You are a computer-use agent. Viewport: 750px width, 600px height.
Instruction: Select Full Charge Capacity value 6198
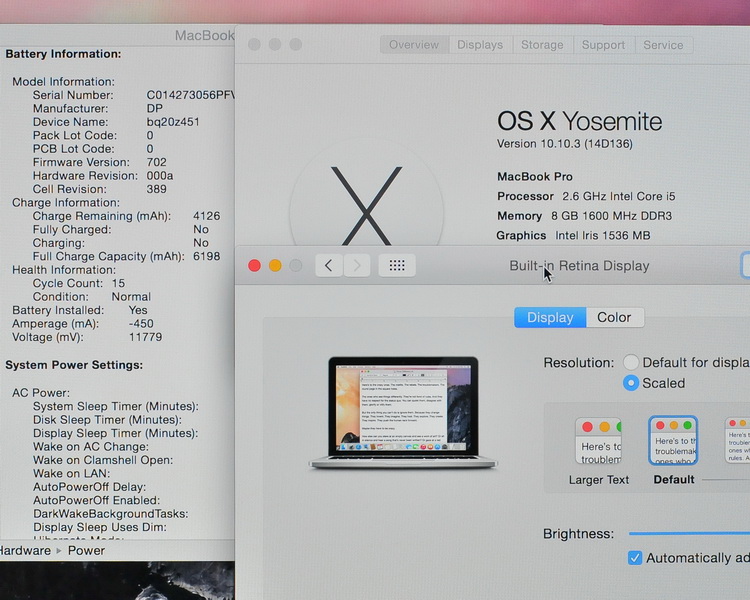[207, 256]
